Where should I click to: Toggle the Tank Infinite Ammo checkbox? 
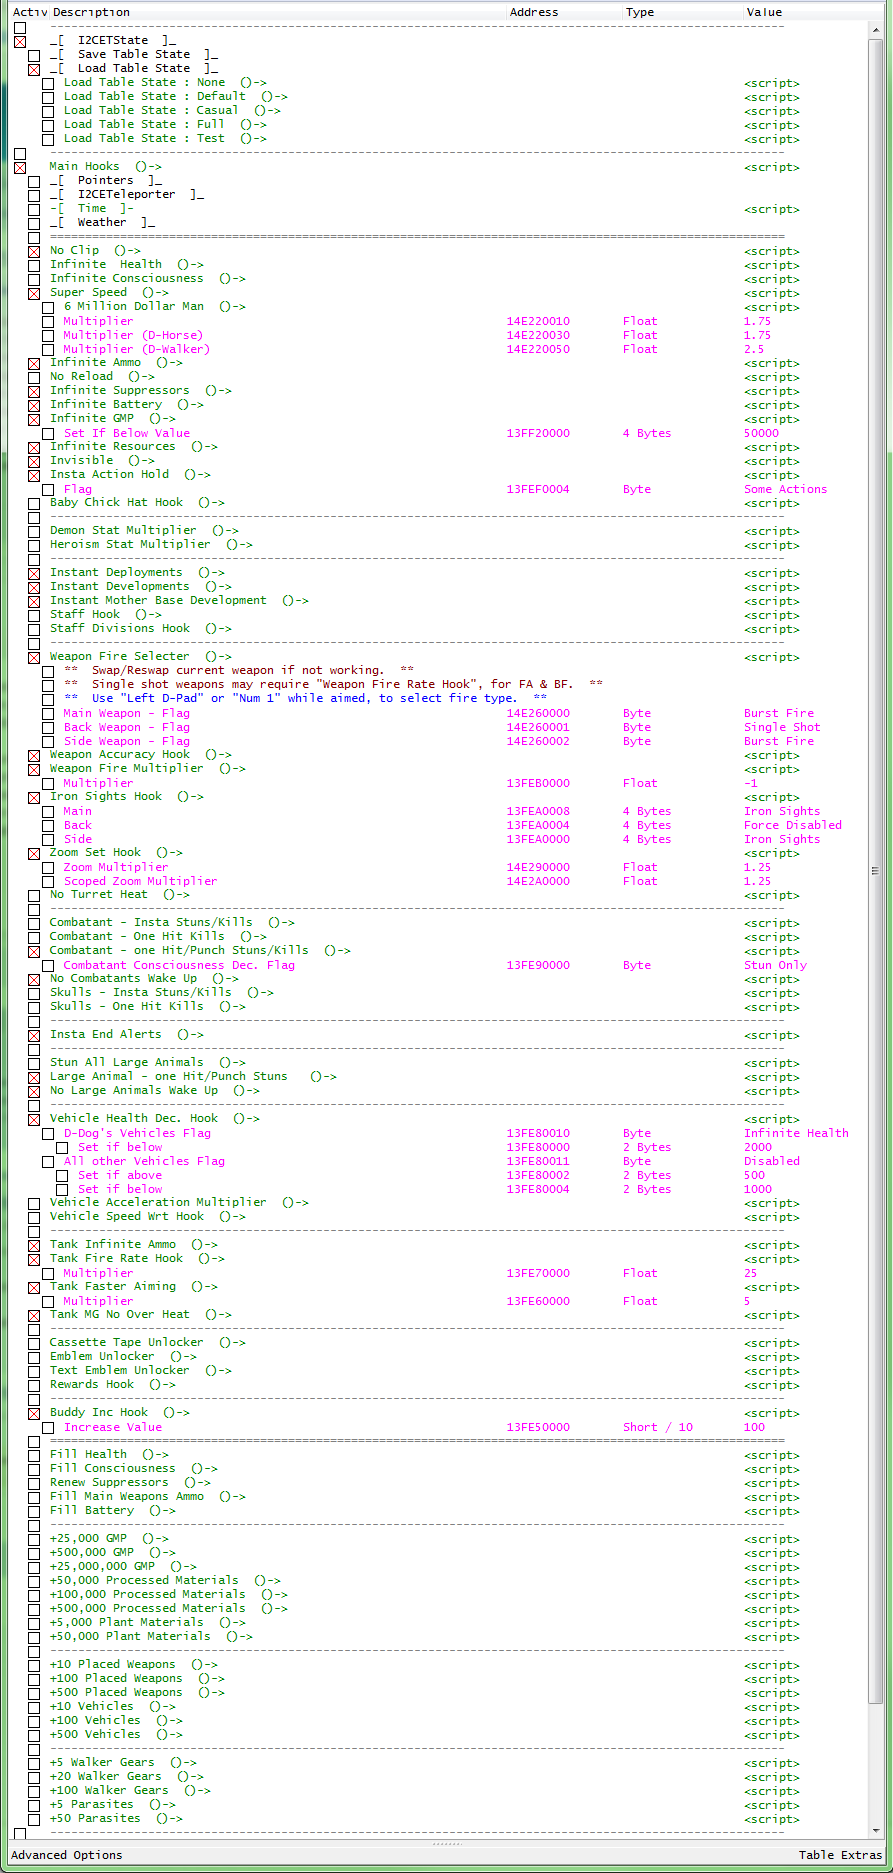(x=34, y=1246)
